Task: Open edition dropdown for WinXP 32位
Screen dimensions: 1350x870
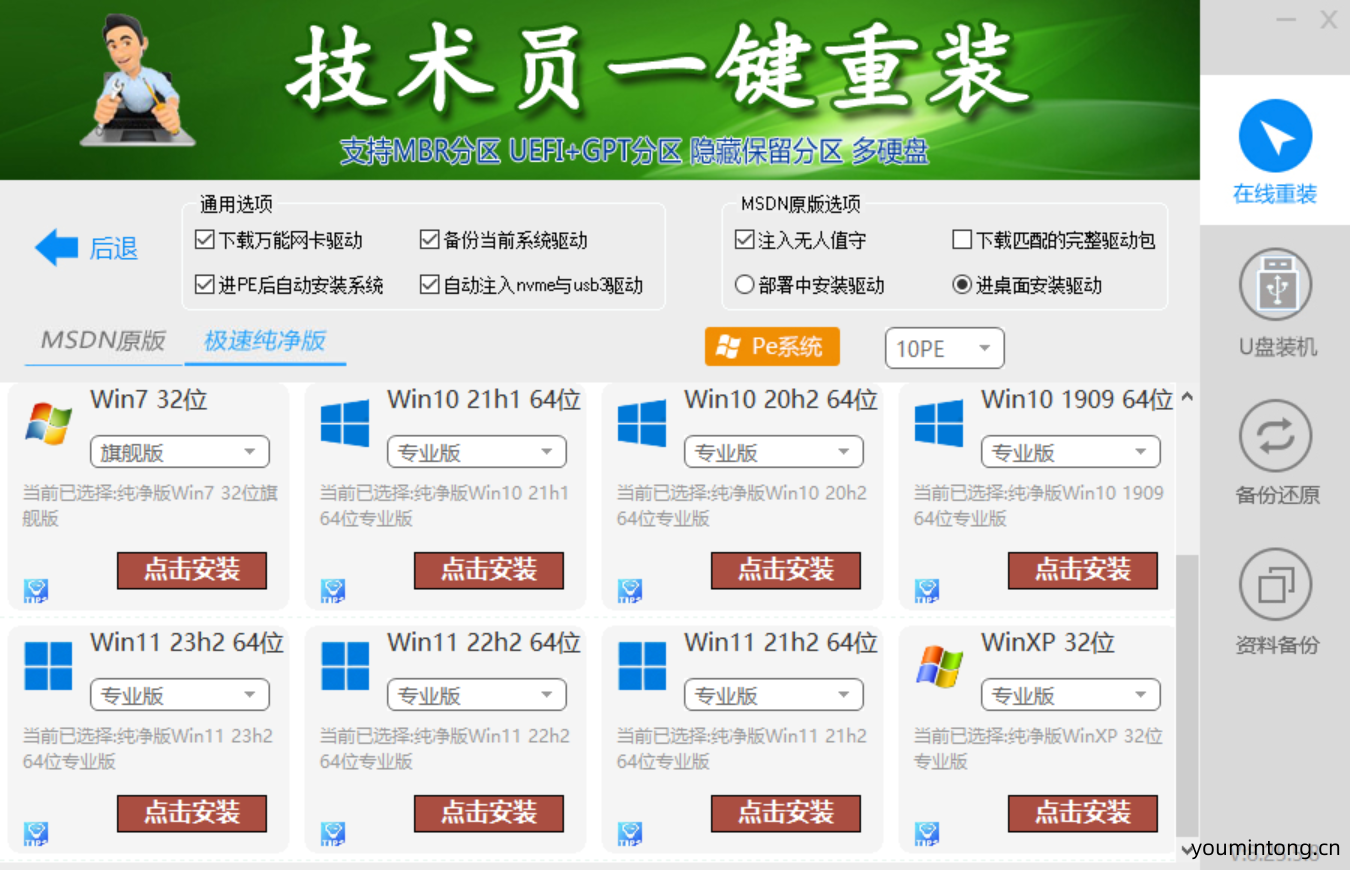Action: click(x=1071, y=695)
